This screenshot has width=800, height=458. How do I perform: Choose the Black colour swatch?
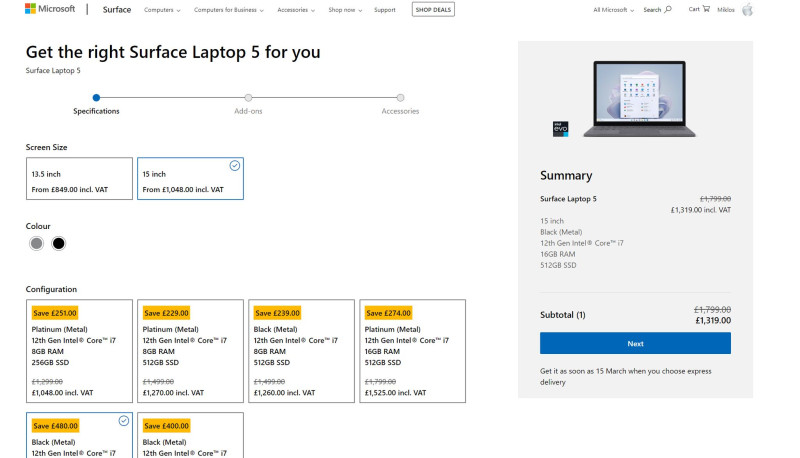coord(59,243)
